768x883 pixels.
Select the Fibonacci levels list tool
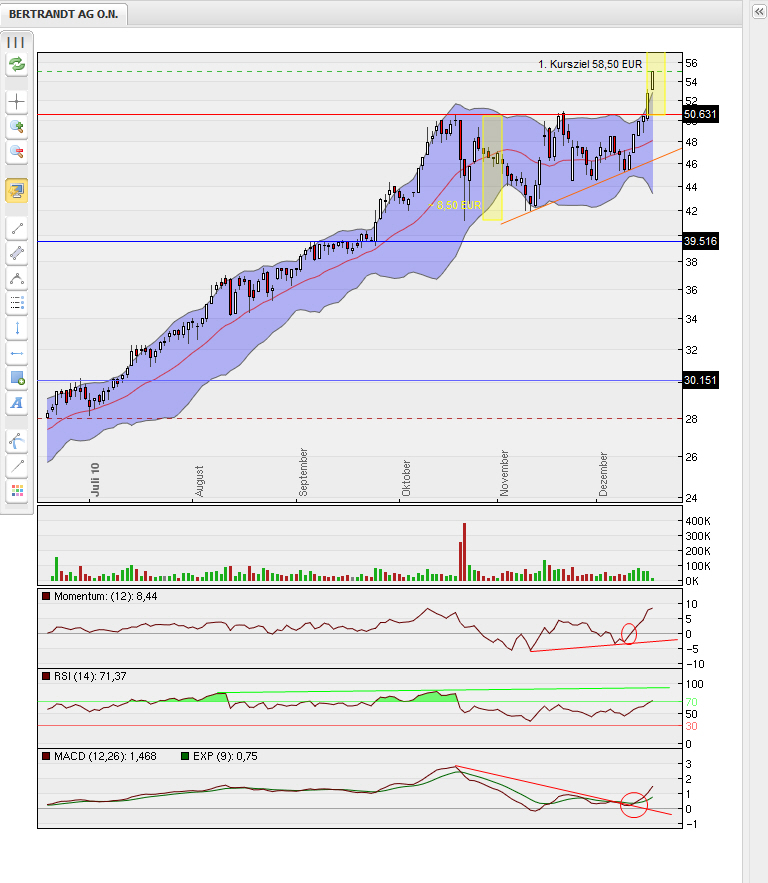tap(17, 304)
